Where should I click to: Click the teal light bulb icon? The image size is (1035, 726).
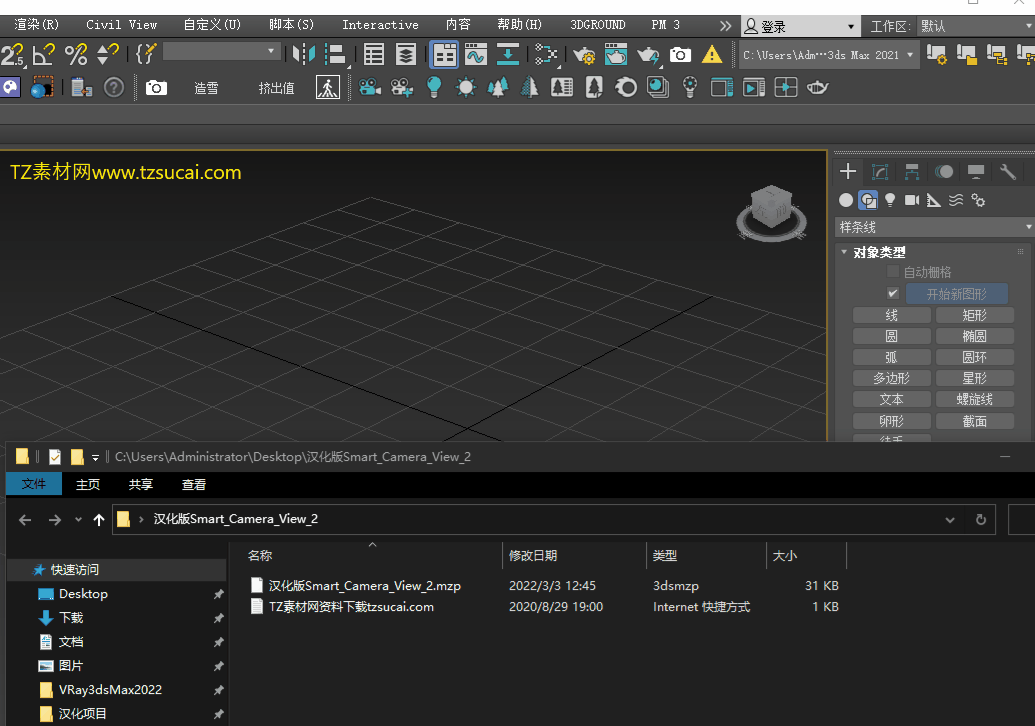pyautogui.click(x=434, y=87)
